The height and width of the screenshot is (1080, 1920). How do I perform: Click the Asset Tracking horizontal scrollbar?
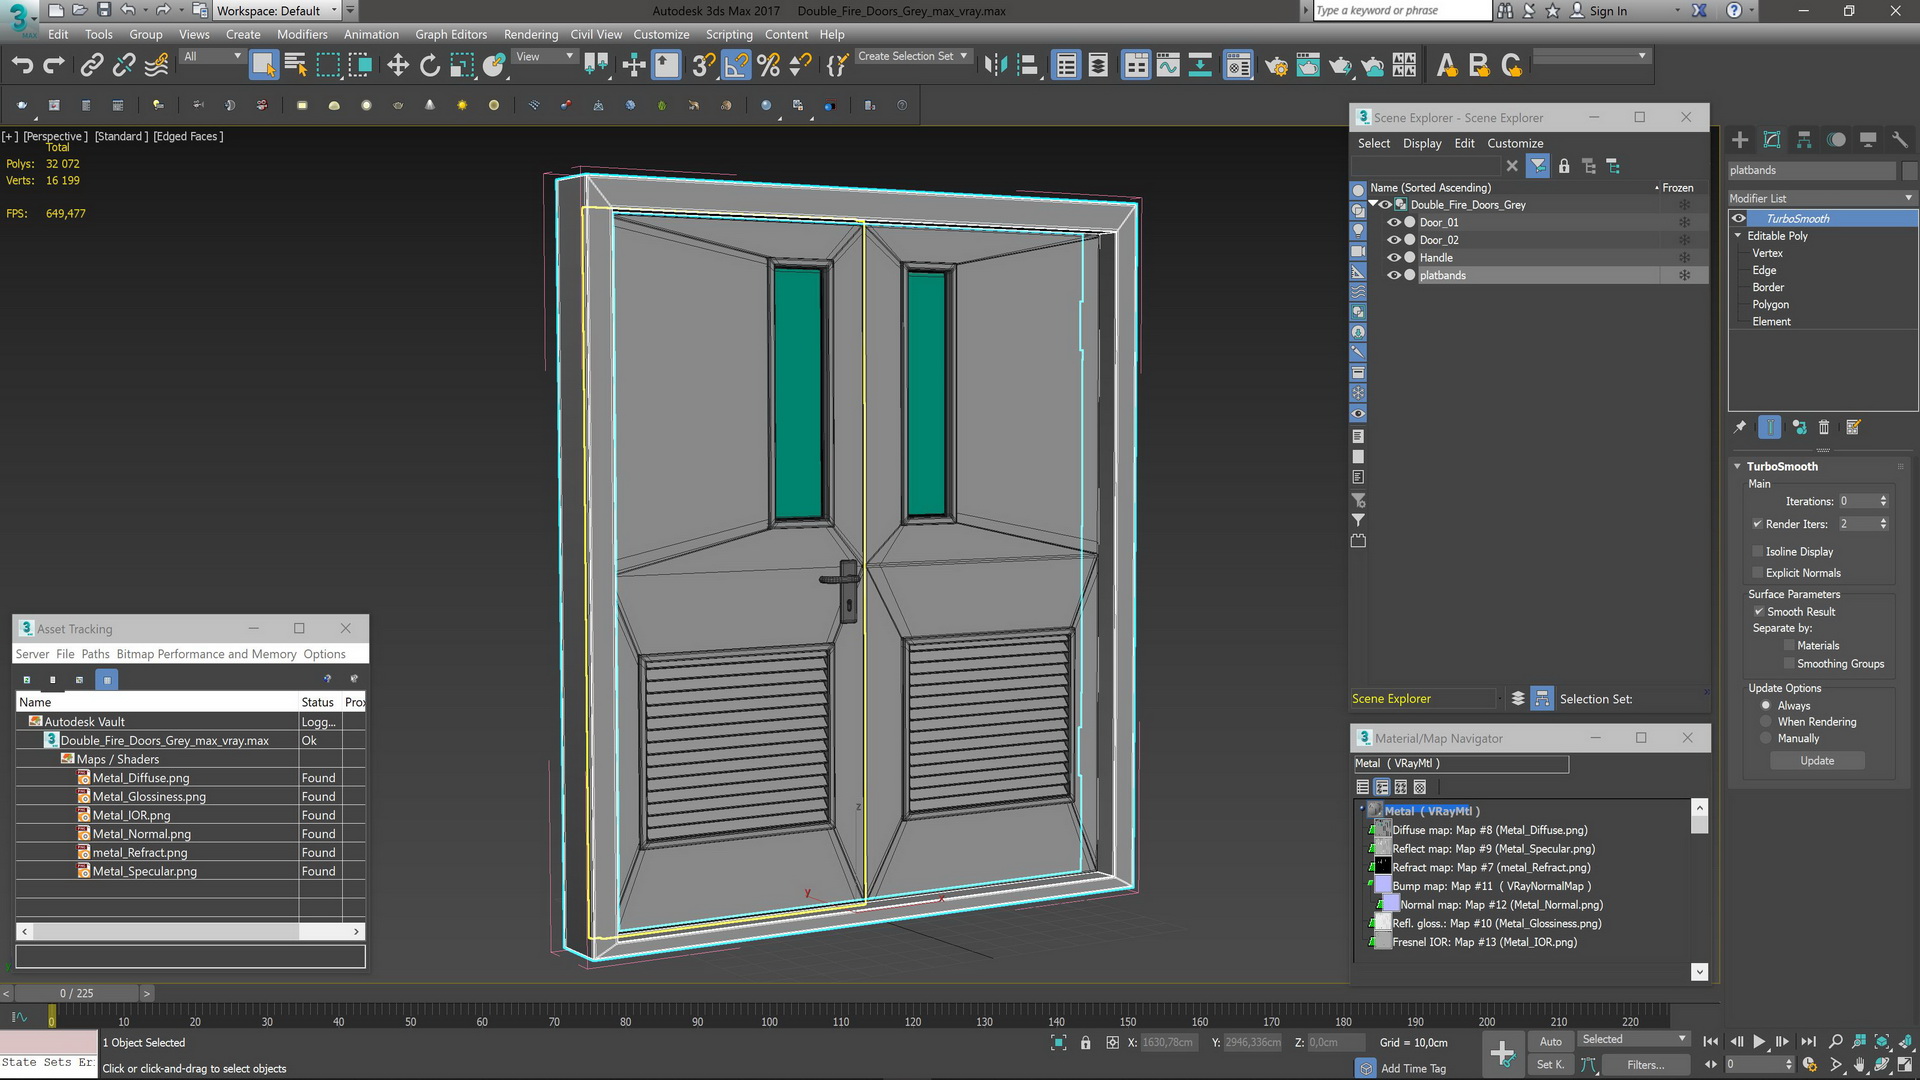click(190, 931)
